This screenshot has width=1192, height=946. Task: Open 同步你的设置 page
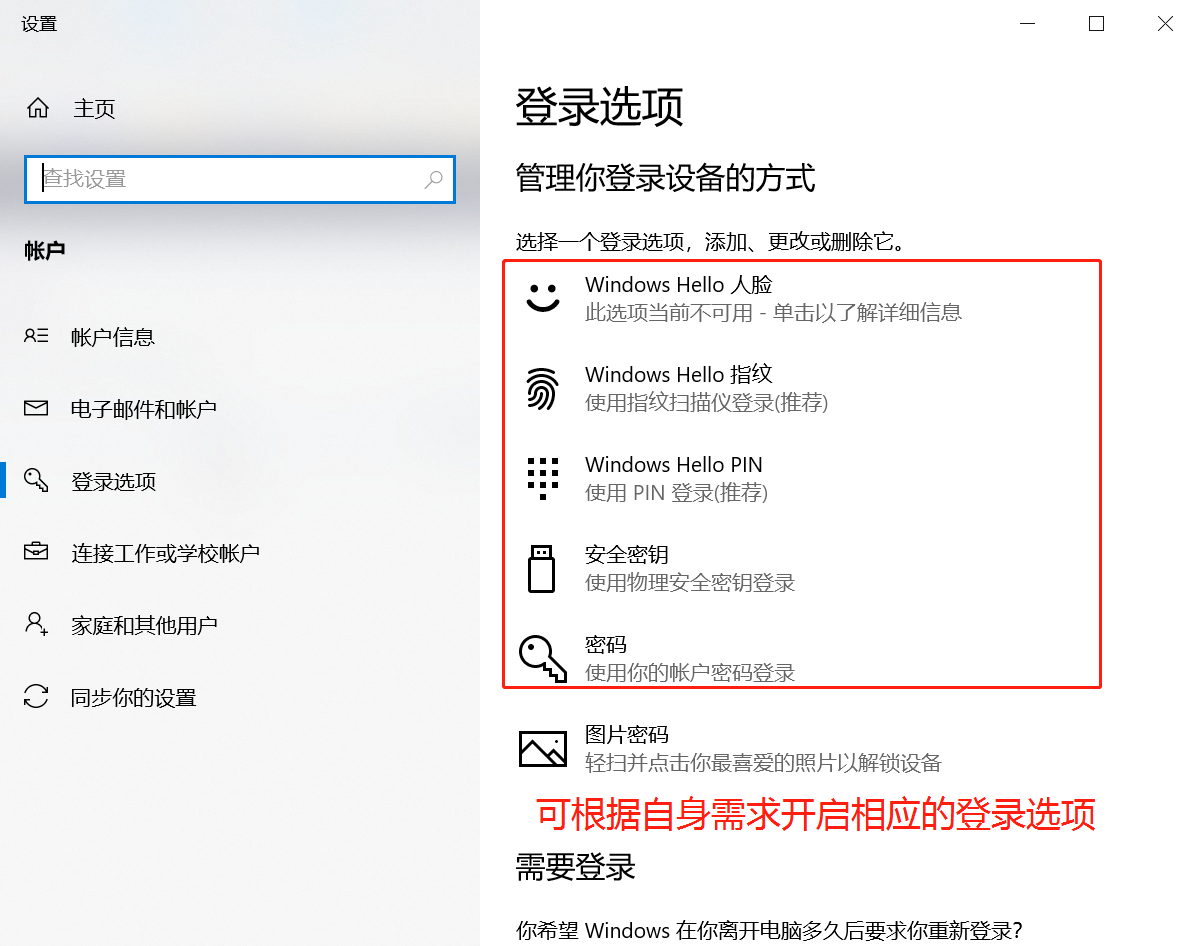point(134,697)
